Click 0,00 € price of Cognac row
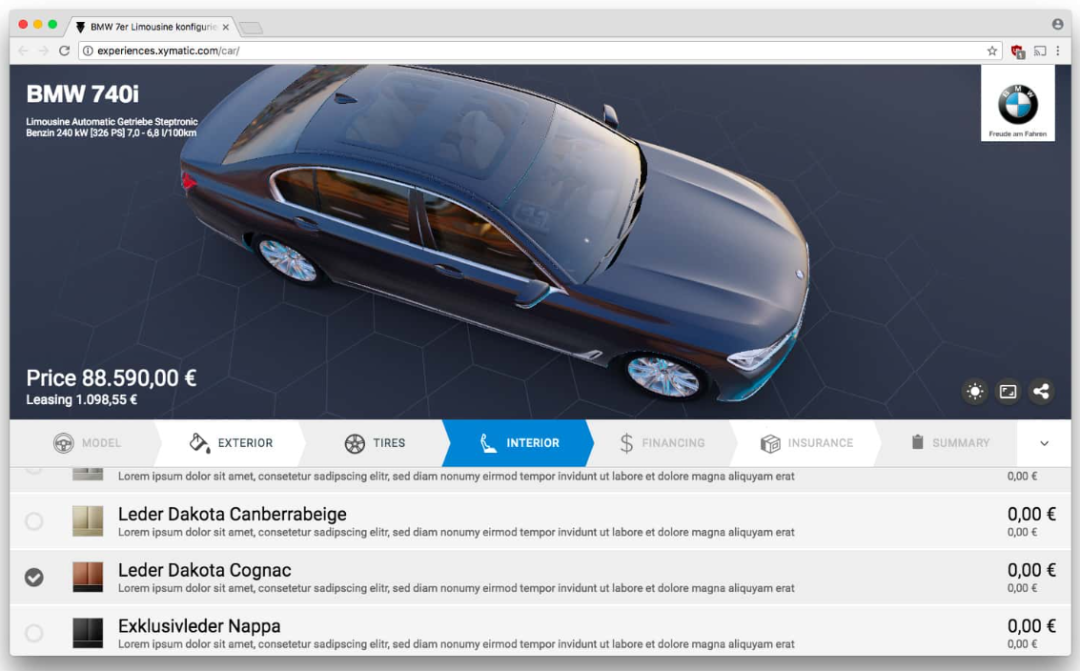Screen dimensions: 1080x671 pos(1031,570)
